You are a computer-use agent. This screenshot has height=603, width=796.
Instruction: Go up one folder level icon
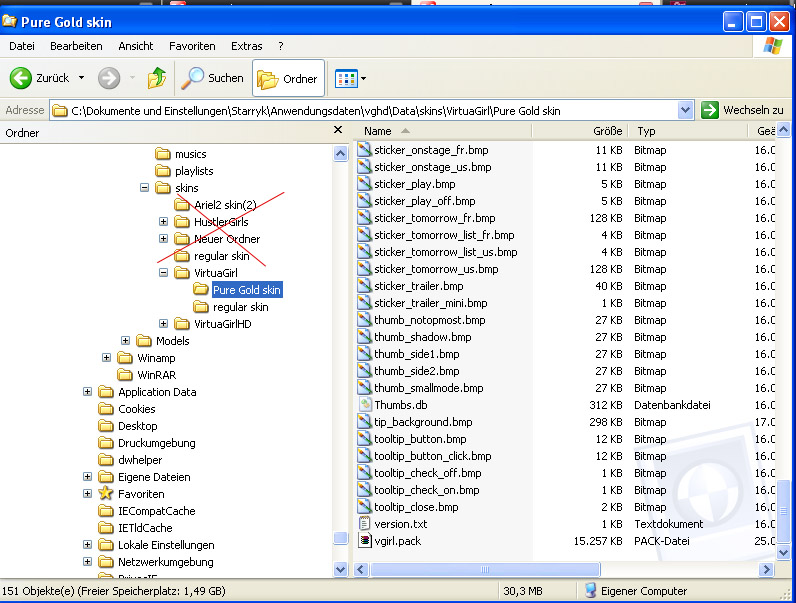point(157,78)
